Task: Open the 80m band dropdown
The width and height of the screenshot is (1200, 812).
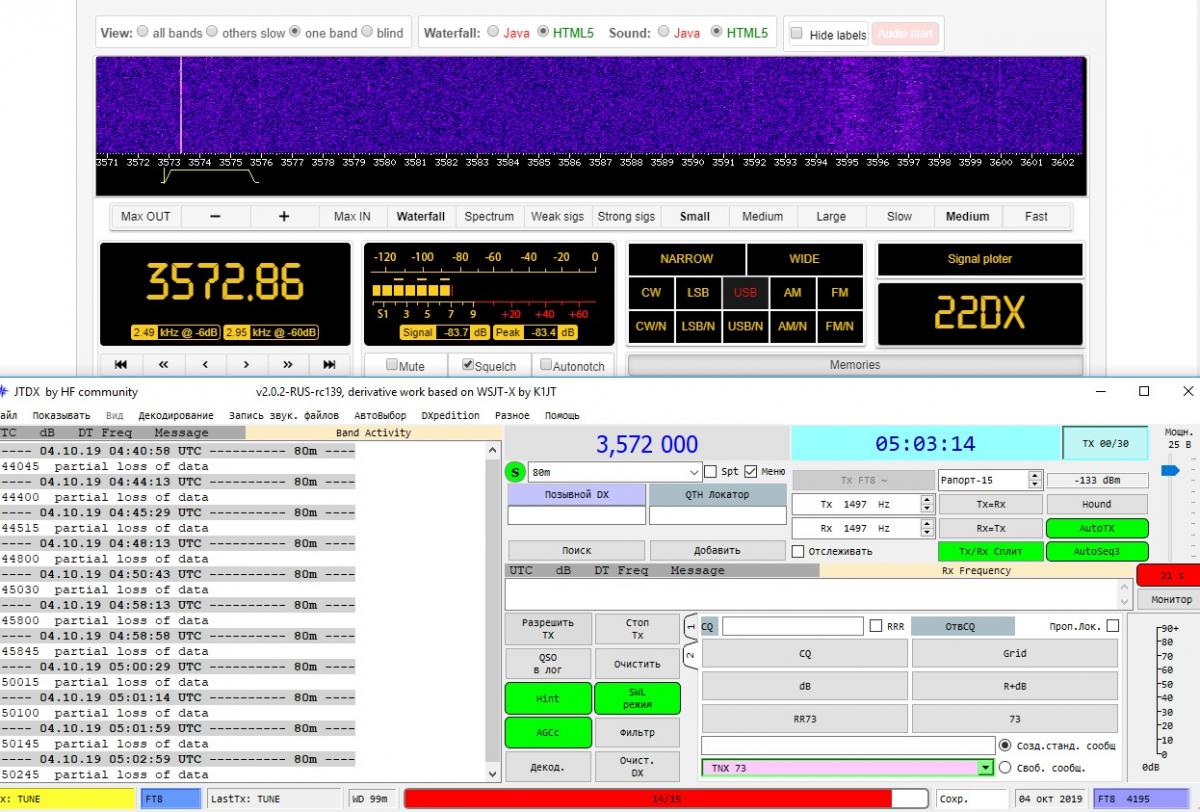Action: (694, 472)
